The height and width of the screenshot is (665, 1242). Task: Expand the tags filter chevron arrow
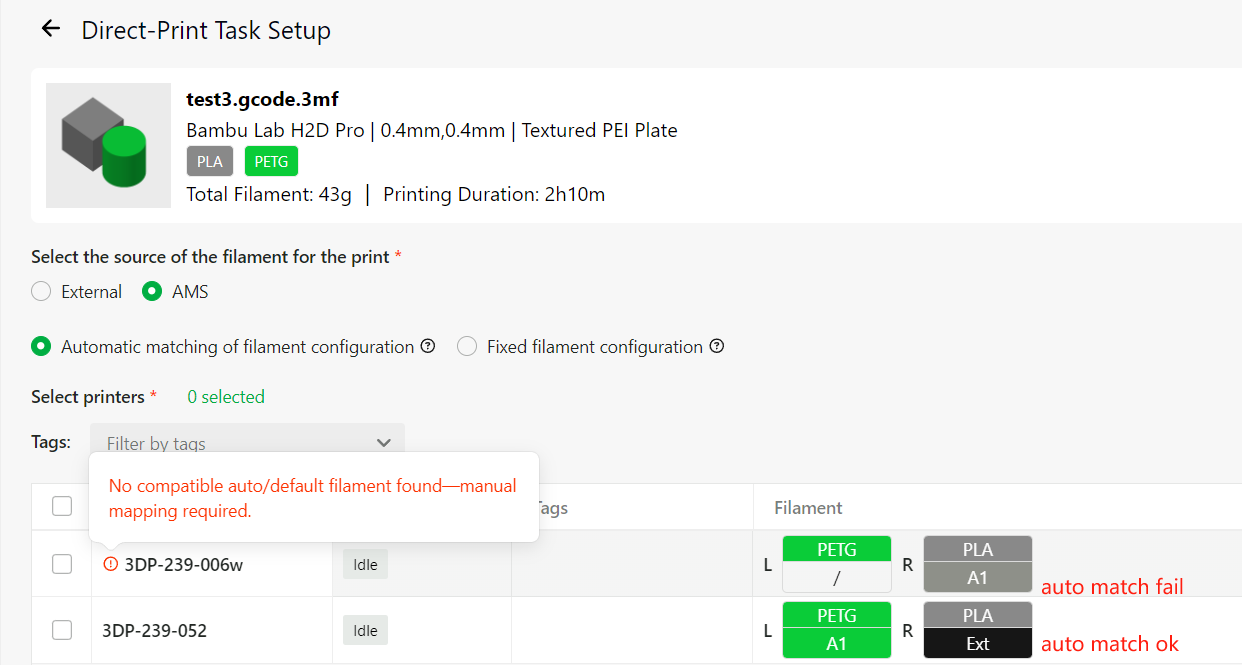[x=384, y=443]
